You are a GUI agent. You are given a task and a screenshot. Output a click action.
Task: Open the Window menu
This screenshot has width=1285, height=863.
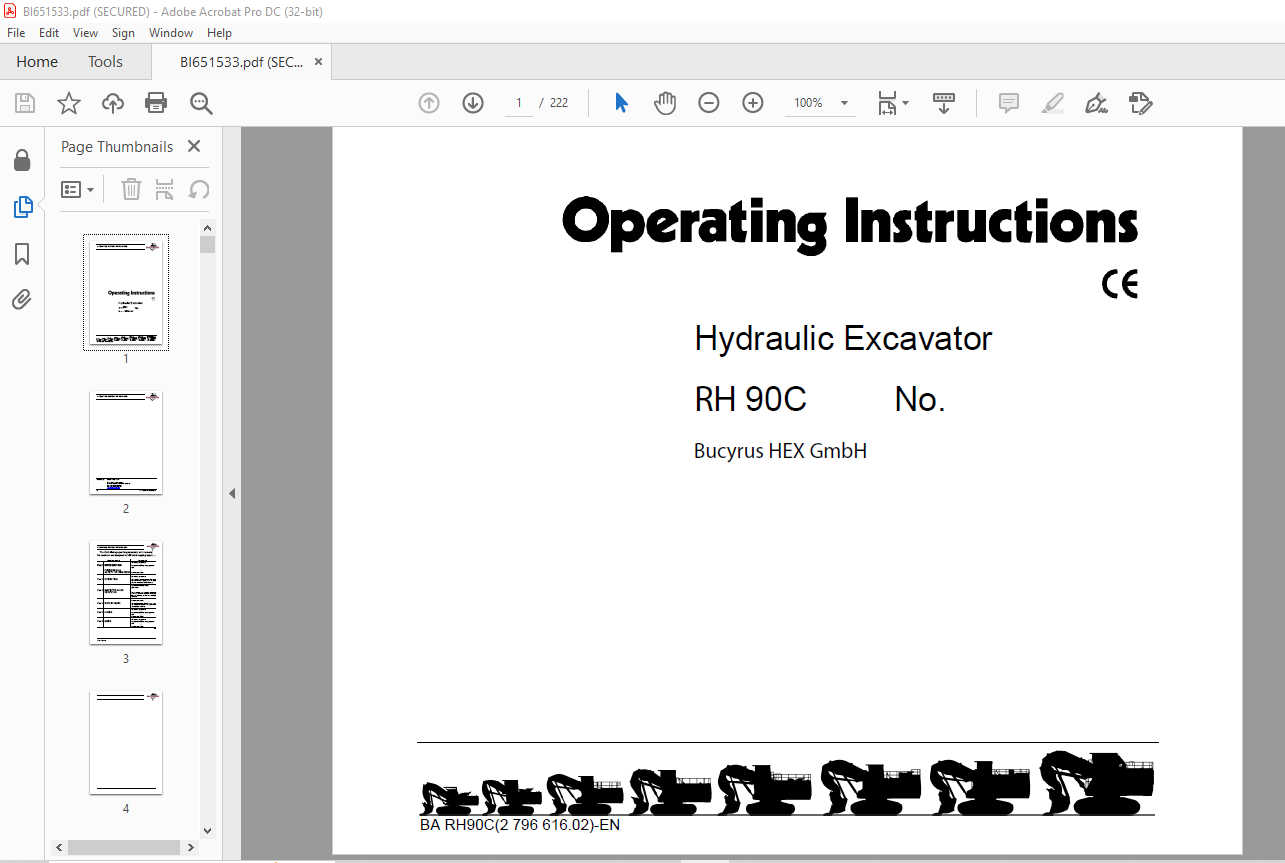[x=171, y=33]
